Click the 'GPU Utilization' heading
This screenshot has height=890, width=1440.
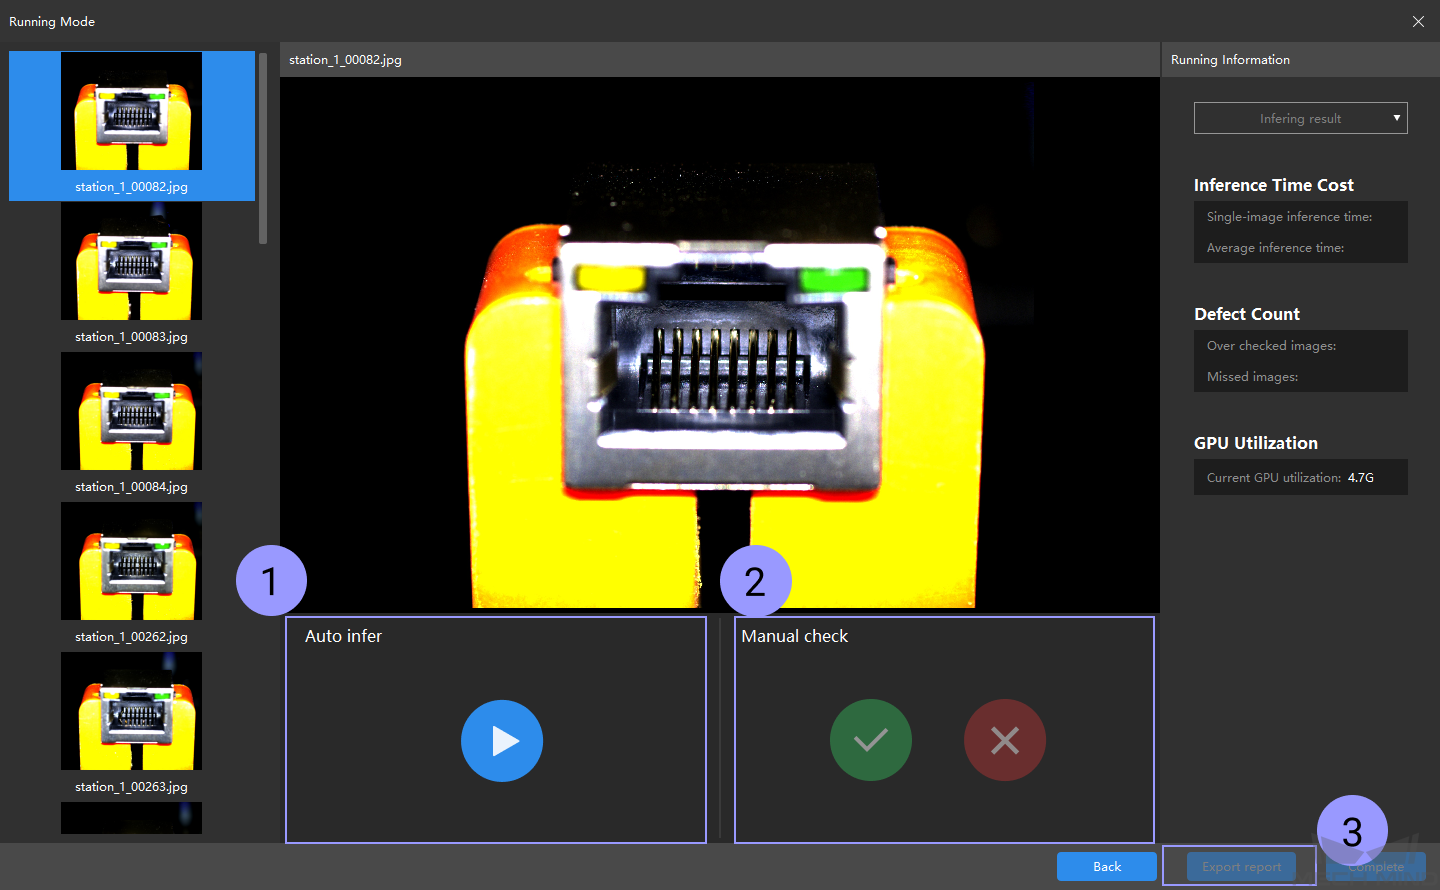[x=1255, y=443]
